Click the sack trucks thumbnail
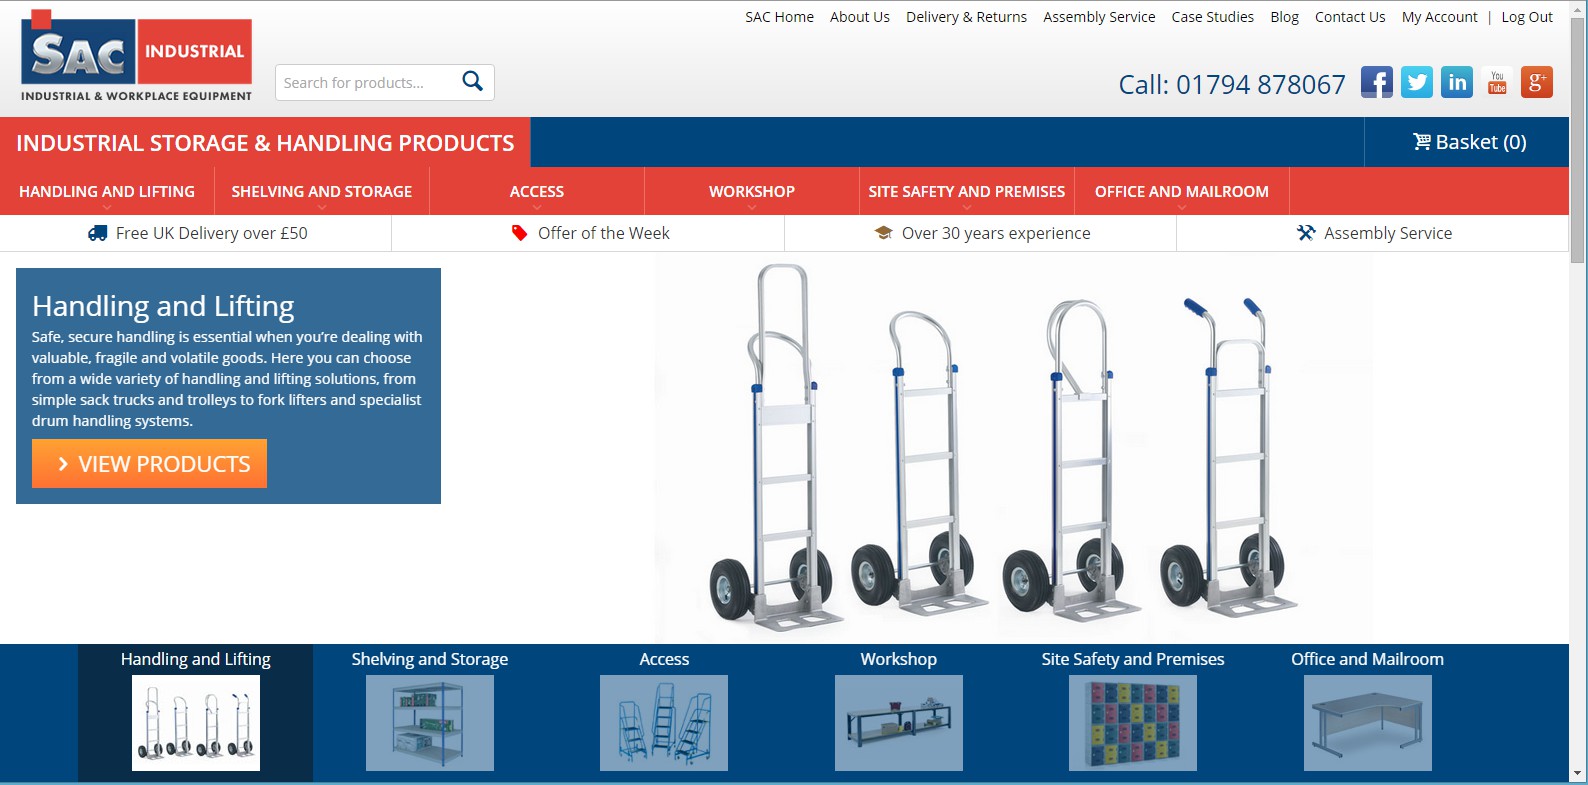This screenshot has width=1588, height=785. tap(196, 723)
